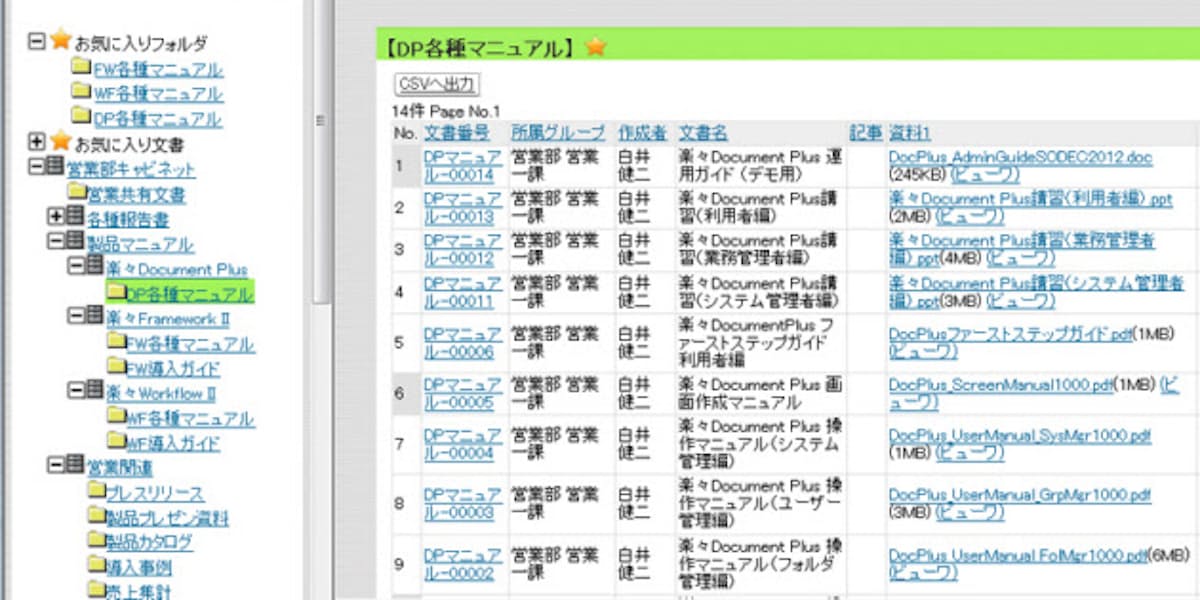The width and height of the screenshot is (1200, 600).
Task: Sort by 文書名 column header
Action: click(703, 132)
